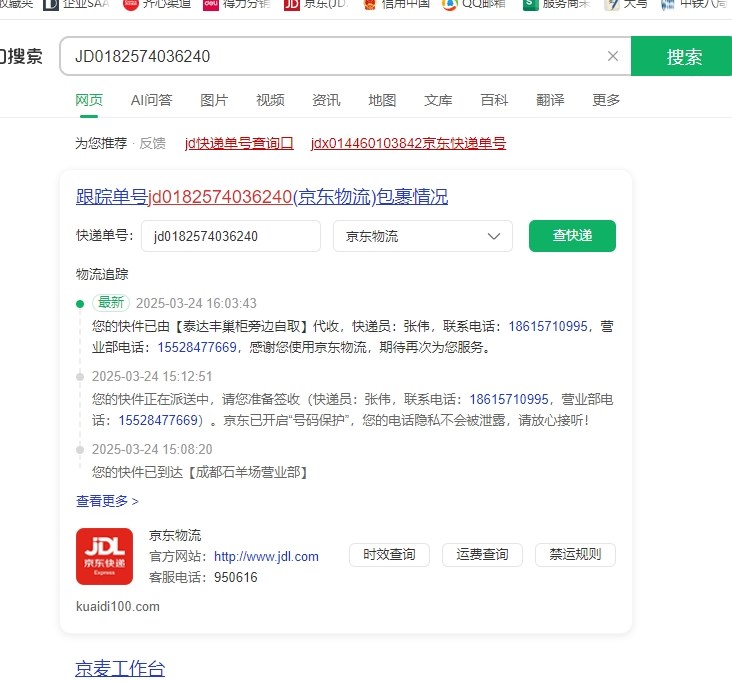Click the 快递单号 tracking number field
732x682 pixels.
pyautogui.click(x=231, y=236)
